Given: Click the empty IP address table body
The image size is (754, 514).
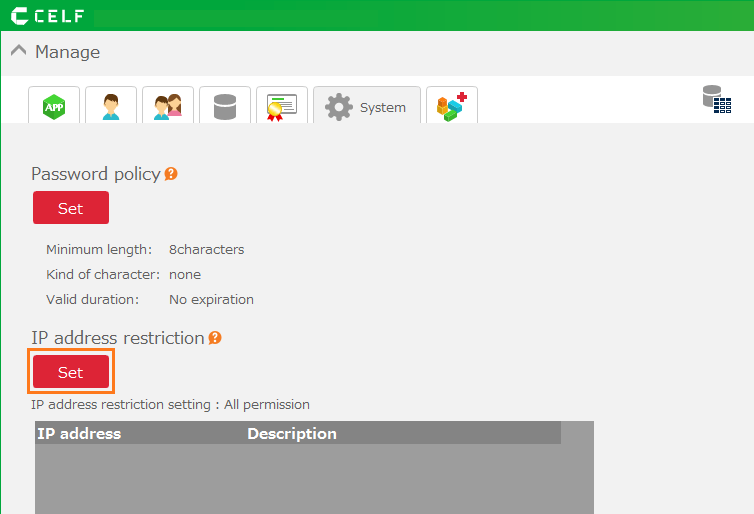Looking at the screenshot, I should tap(298, 478).
